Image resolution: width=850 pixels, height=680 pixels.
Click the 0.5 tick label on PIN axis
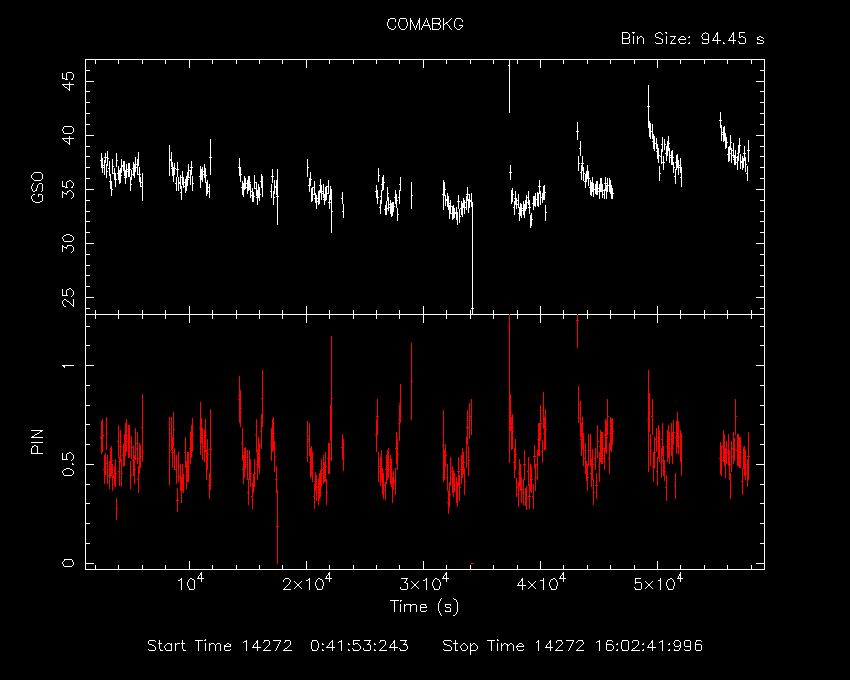point(68,465)
